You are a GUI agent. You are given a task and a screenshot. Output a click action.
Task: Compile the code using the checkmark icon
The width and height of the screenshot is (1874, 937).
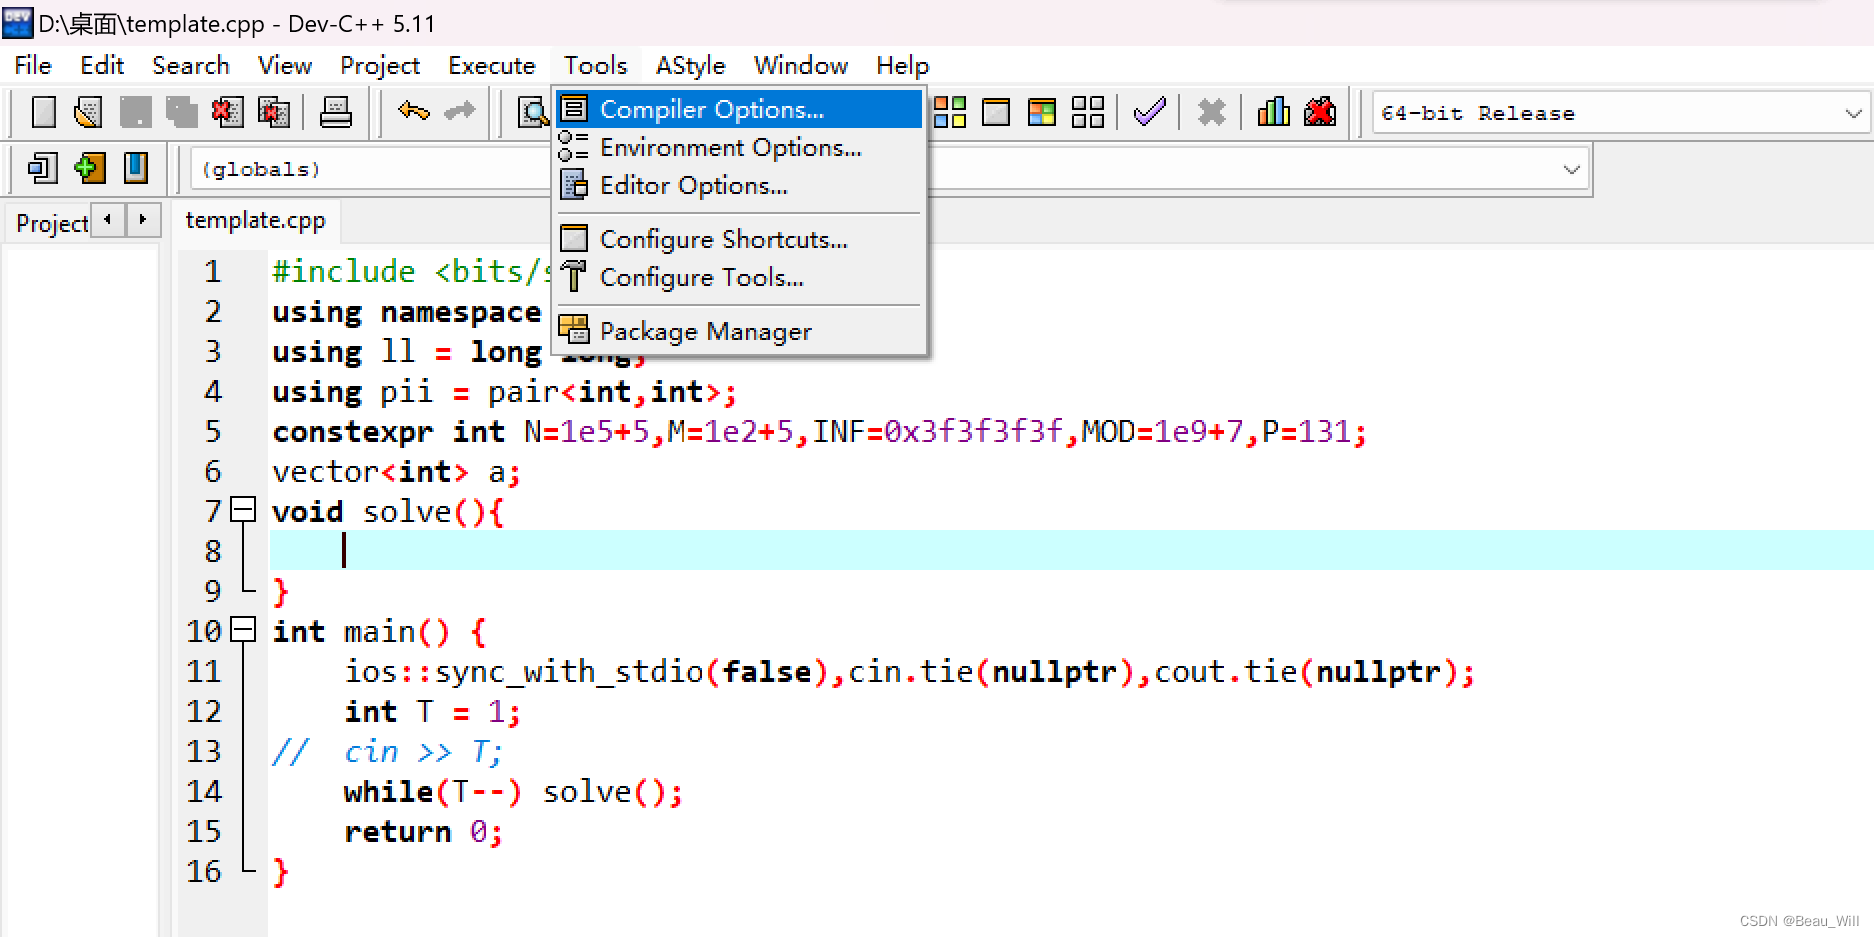pos(1148,112)
